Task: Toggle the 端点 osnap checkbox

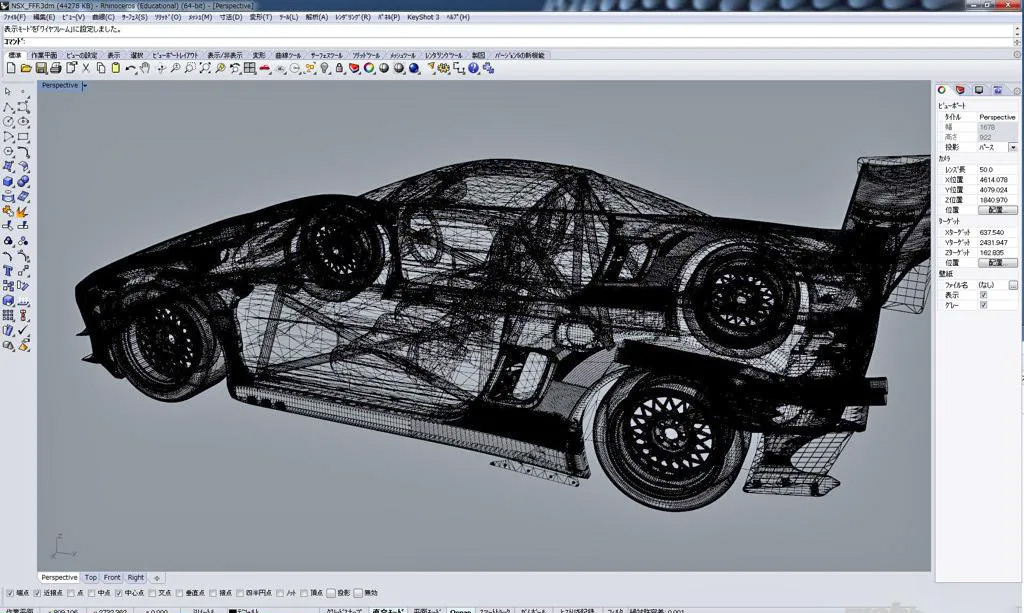Action: (x=11, y=593)
